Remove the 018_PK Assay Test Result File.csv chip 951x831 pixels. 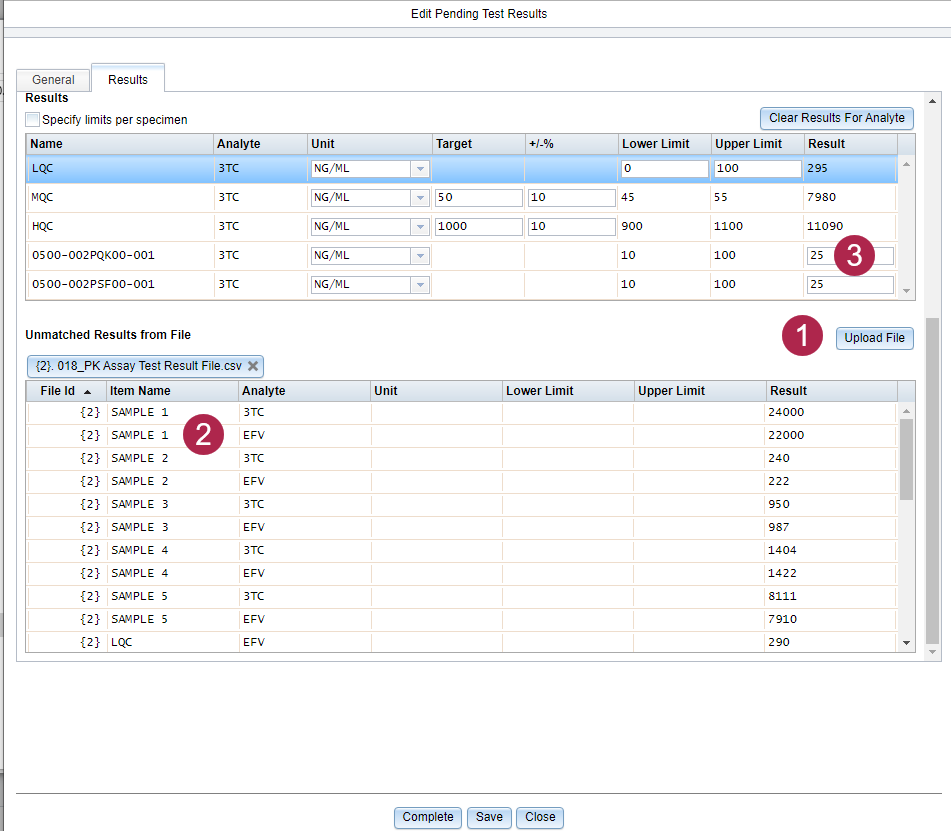pos(253,366)
